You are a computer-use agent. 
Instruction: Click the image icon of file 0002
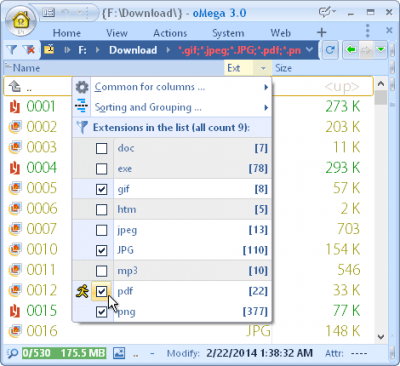coord(15,127)
